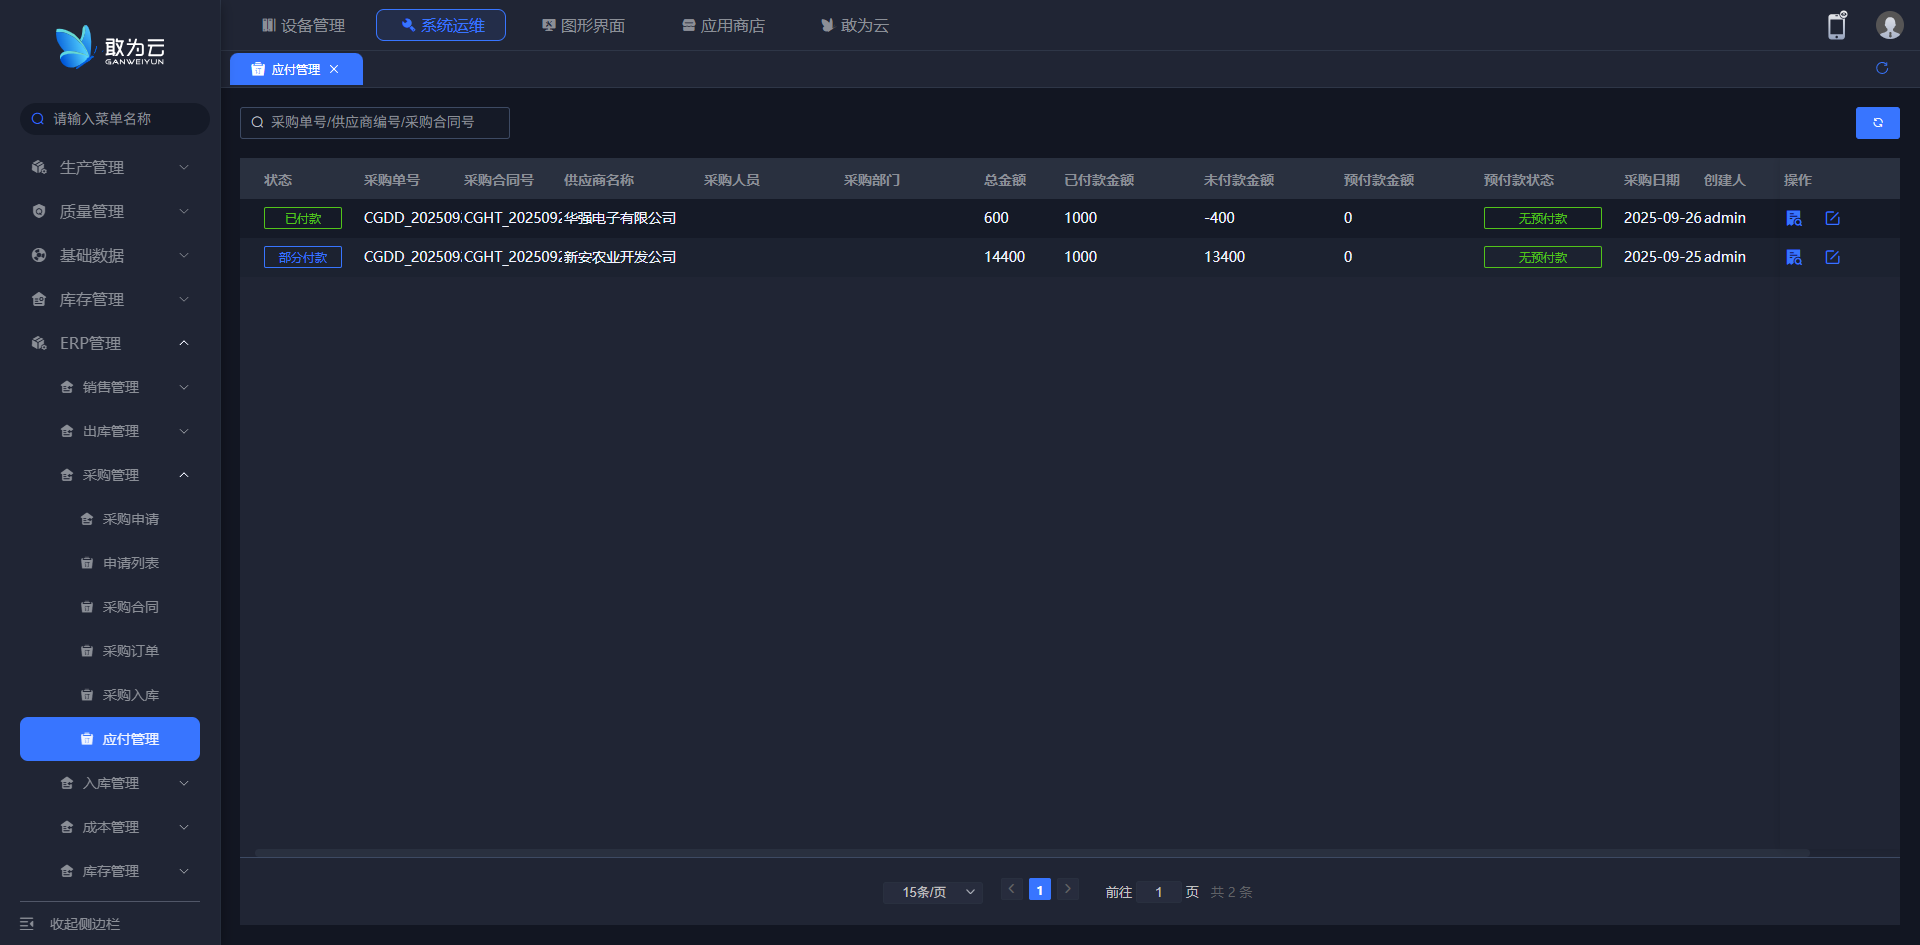Open the 15条/页 page size dropdown
The width and height of the screenshot is (1920, 945).
[x=933, y=892]
